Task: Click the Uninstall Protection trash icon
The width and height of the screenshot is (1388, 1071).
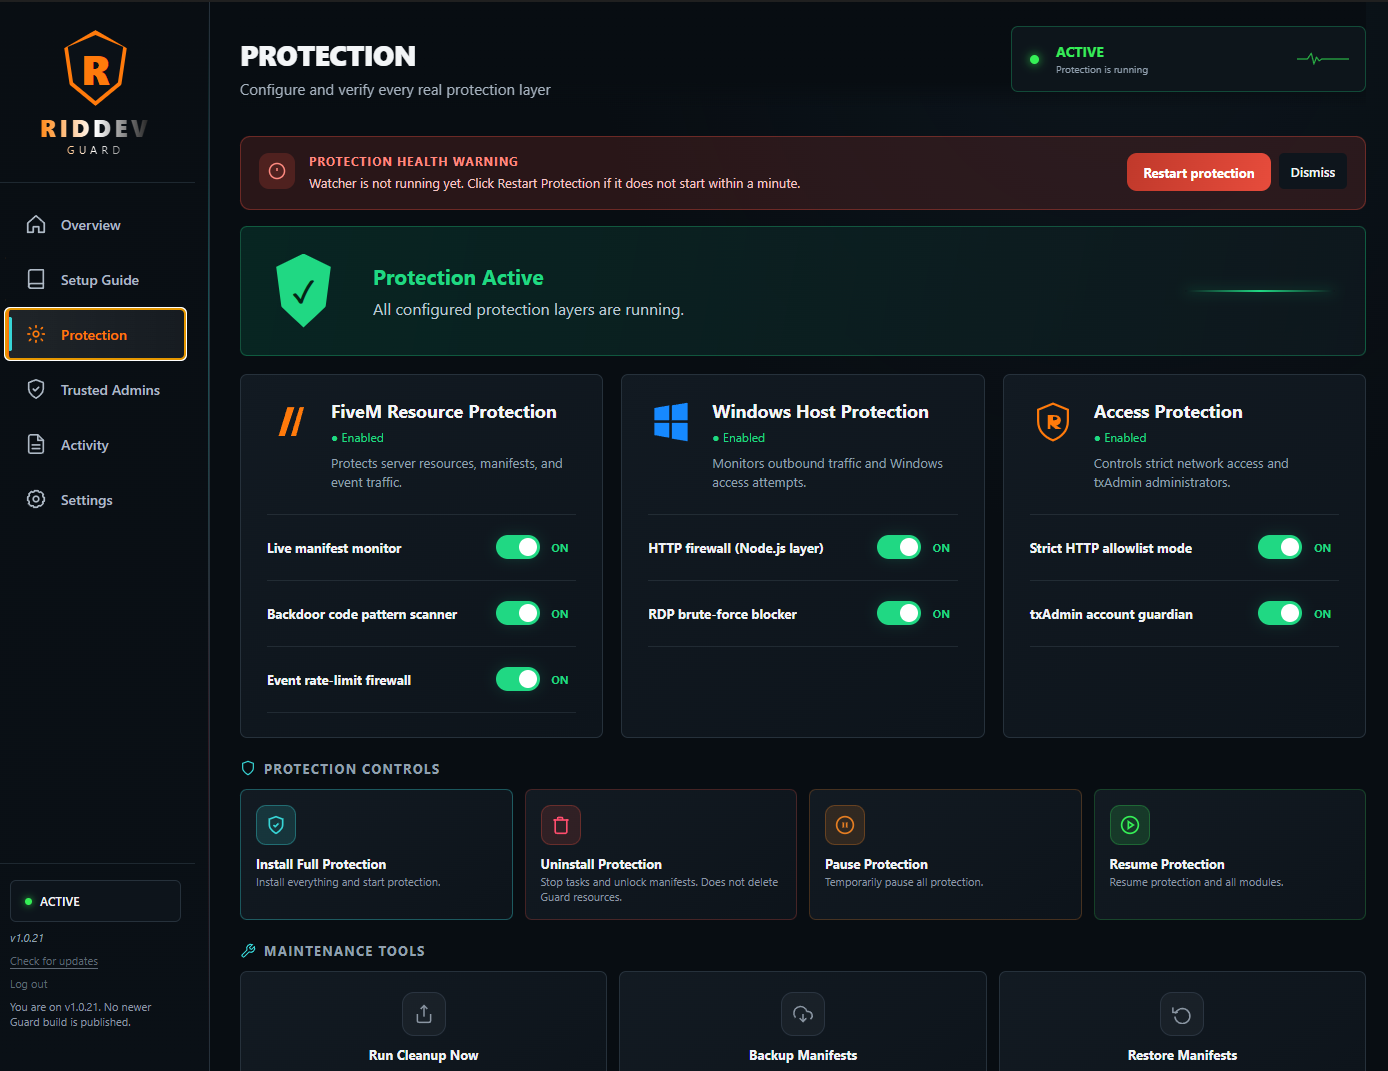Action: pos(561,825)
